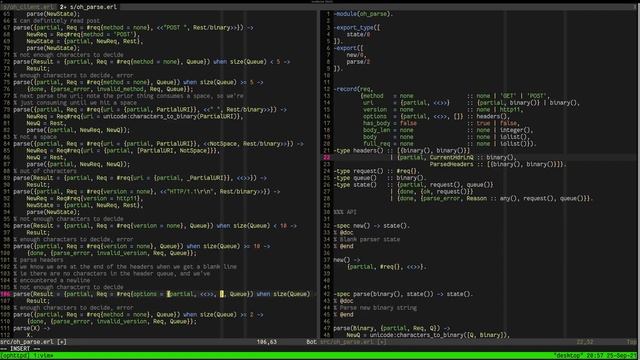
Task: Click the 'HTTP/1.1\r\n' binary on line 91
Action: [188, 191]
